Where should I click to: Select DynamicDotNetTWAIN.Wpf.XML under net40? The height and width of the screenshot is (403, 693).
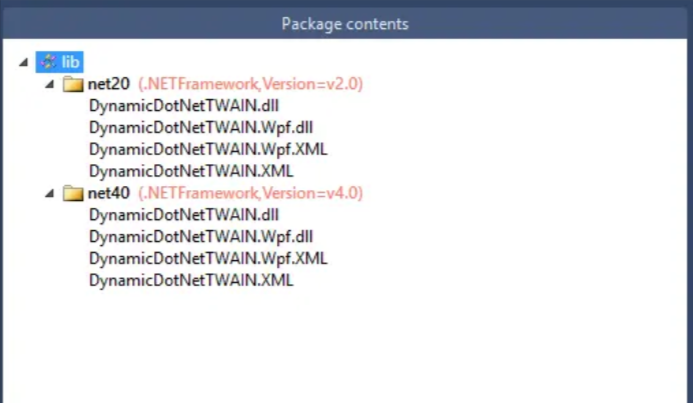(x=208, y=258)
